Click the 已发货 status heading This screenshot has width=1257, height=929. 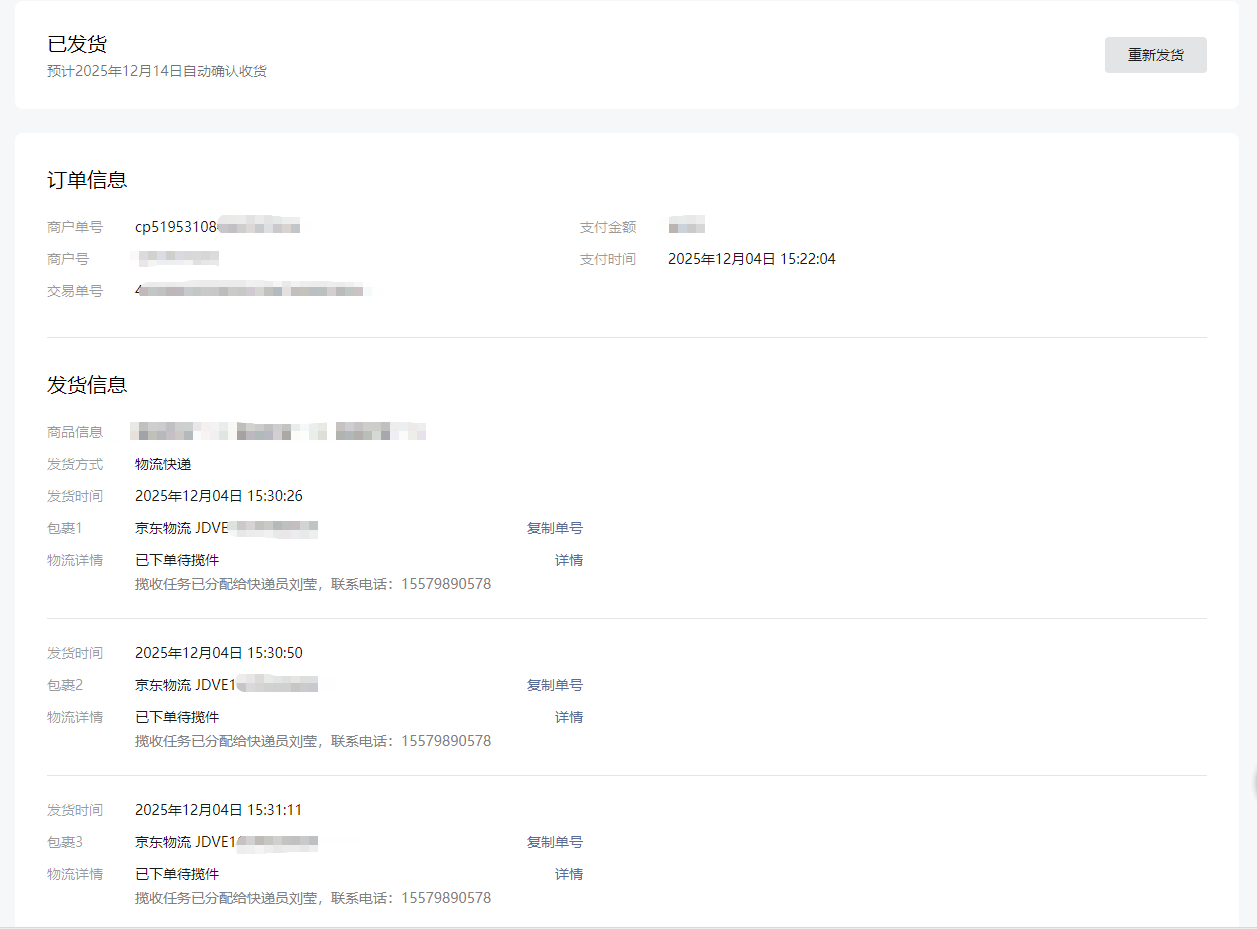77,44
